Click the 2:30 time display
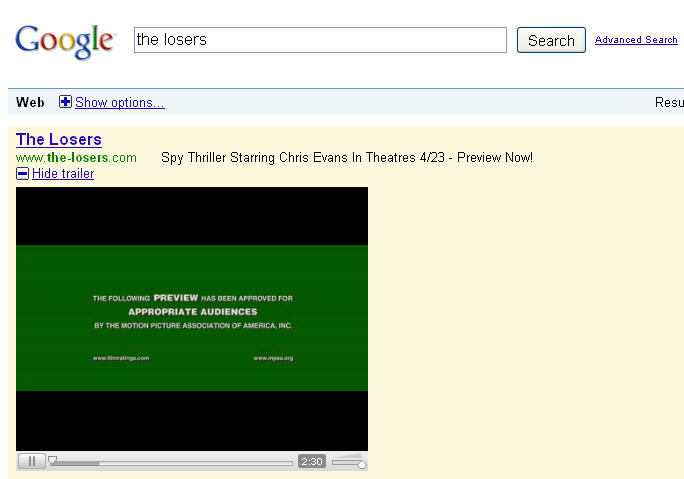Image resolution: width=684 pixels, height=479 pixels. (312, 462)
